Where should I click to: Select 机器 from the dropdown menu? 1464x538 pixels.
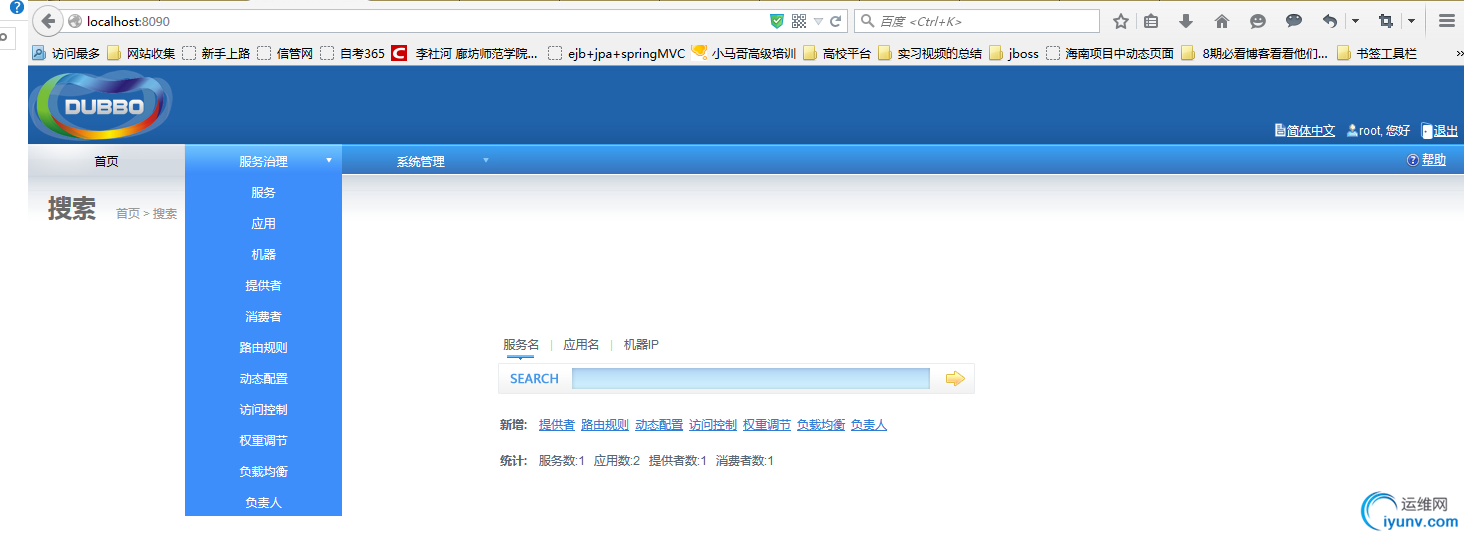click(263, 254)
